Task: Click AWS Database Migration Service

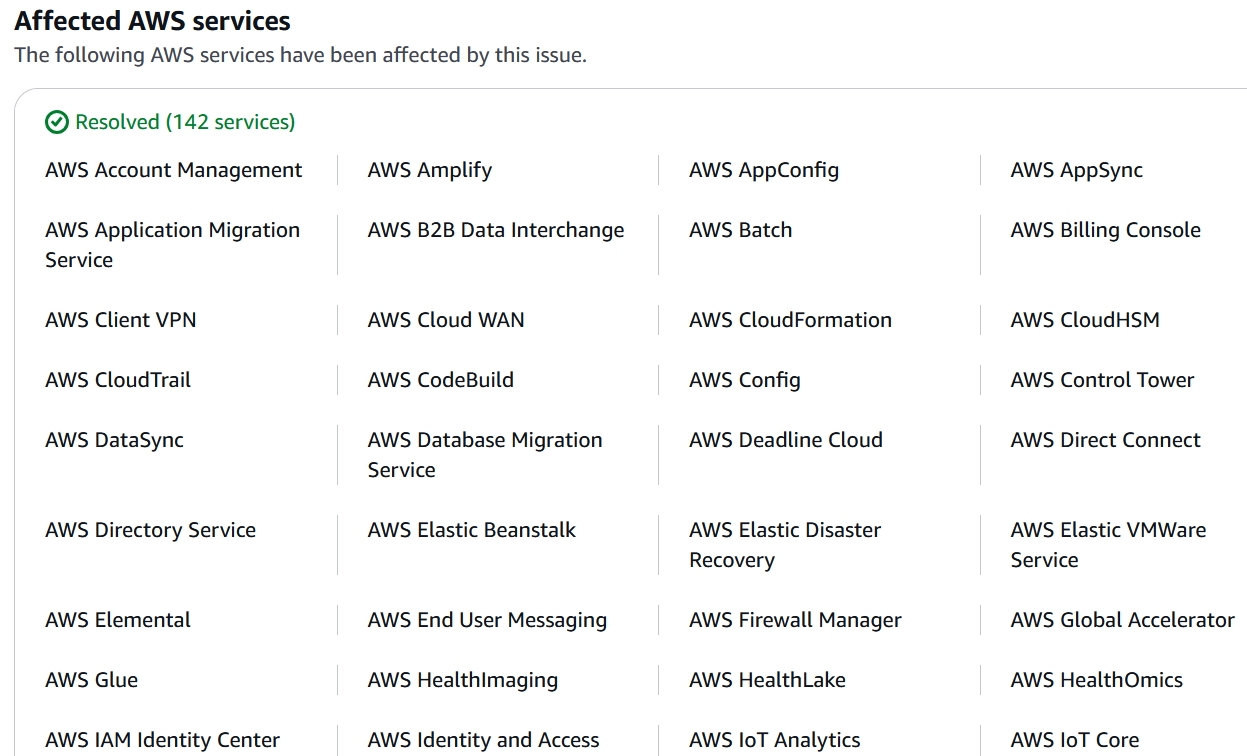Action: click(485, 454)
